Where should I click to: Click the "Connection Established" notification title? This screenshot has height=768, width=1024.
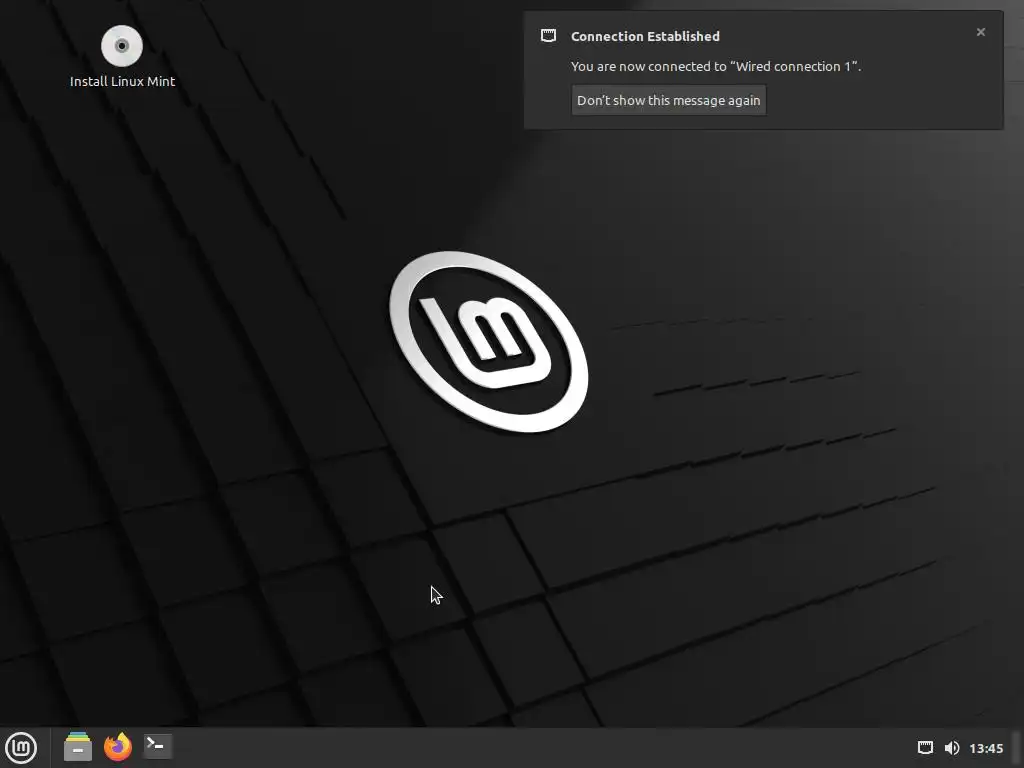tap(645, 37)
